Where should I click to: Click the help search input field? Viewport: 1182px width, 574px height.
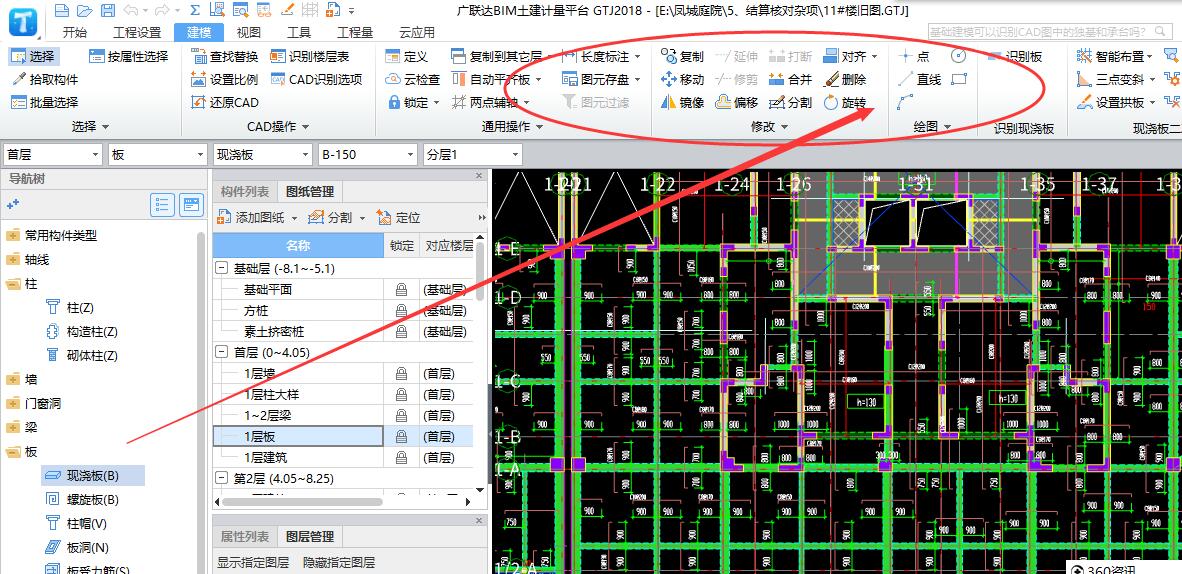pos(1045,32)
